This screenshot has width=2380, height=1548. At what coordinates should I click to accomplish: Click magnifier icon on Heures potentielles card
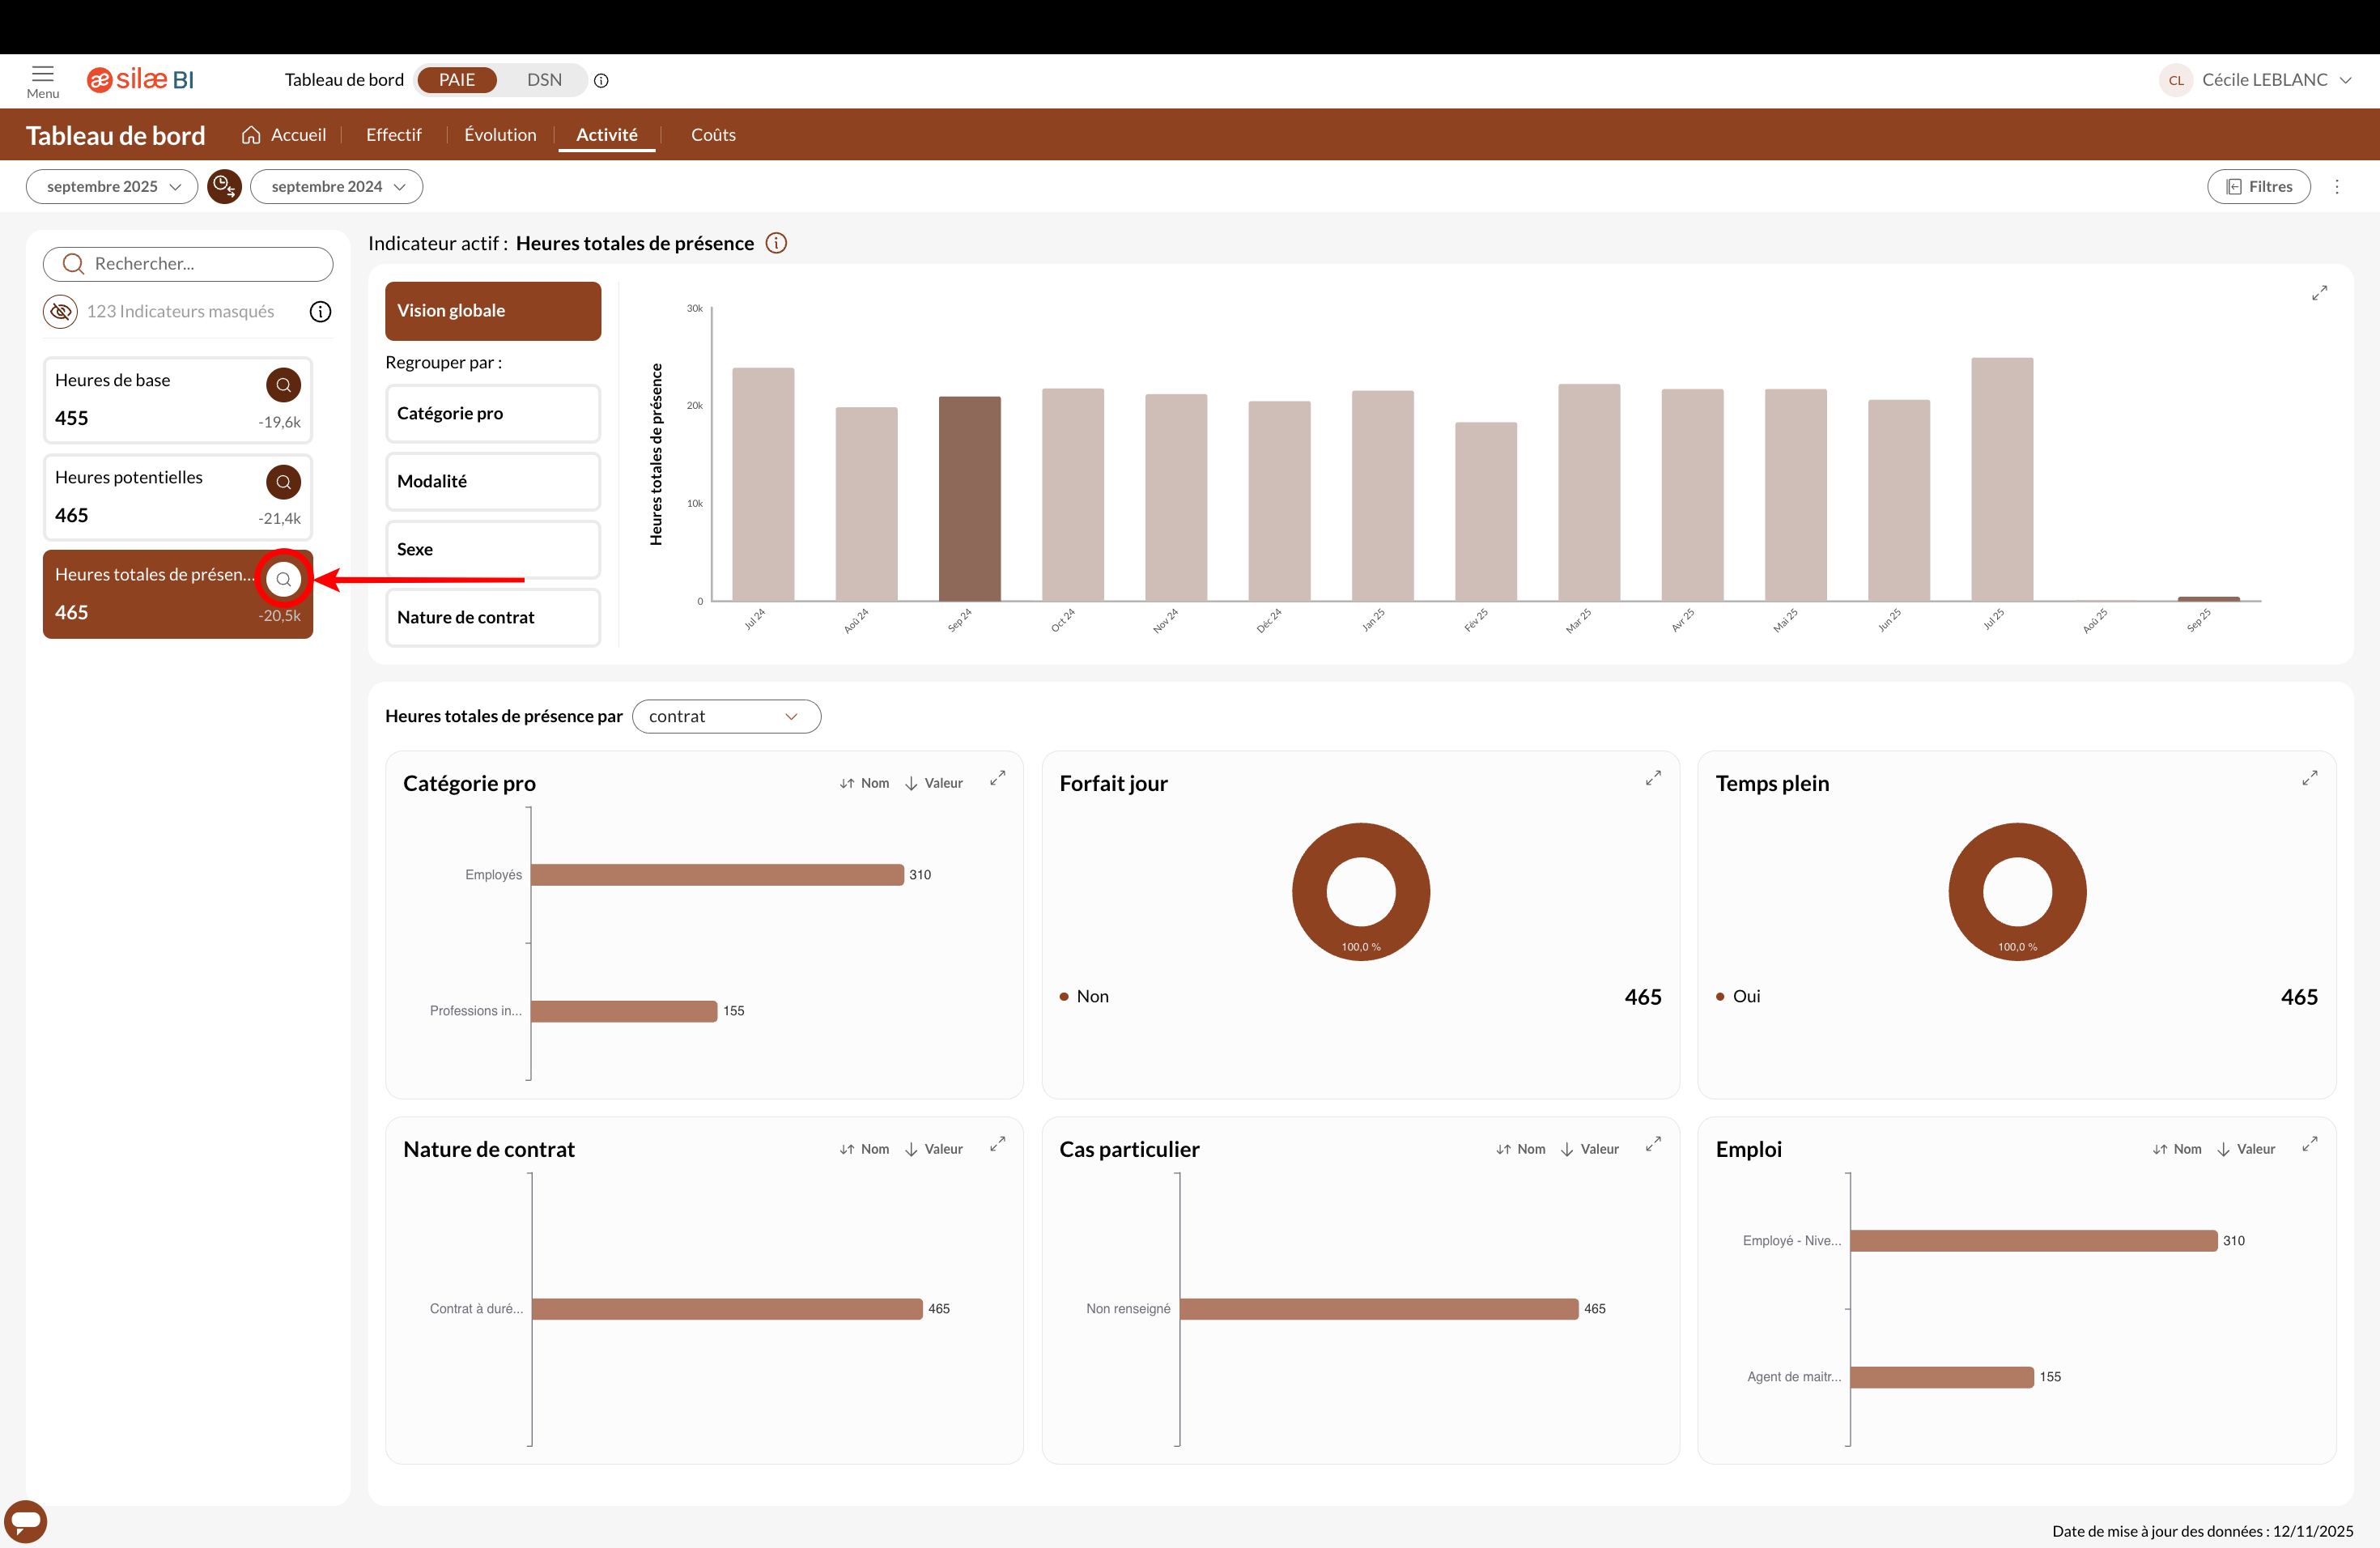pos(283,482)
